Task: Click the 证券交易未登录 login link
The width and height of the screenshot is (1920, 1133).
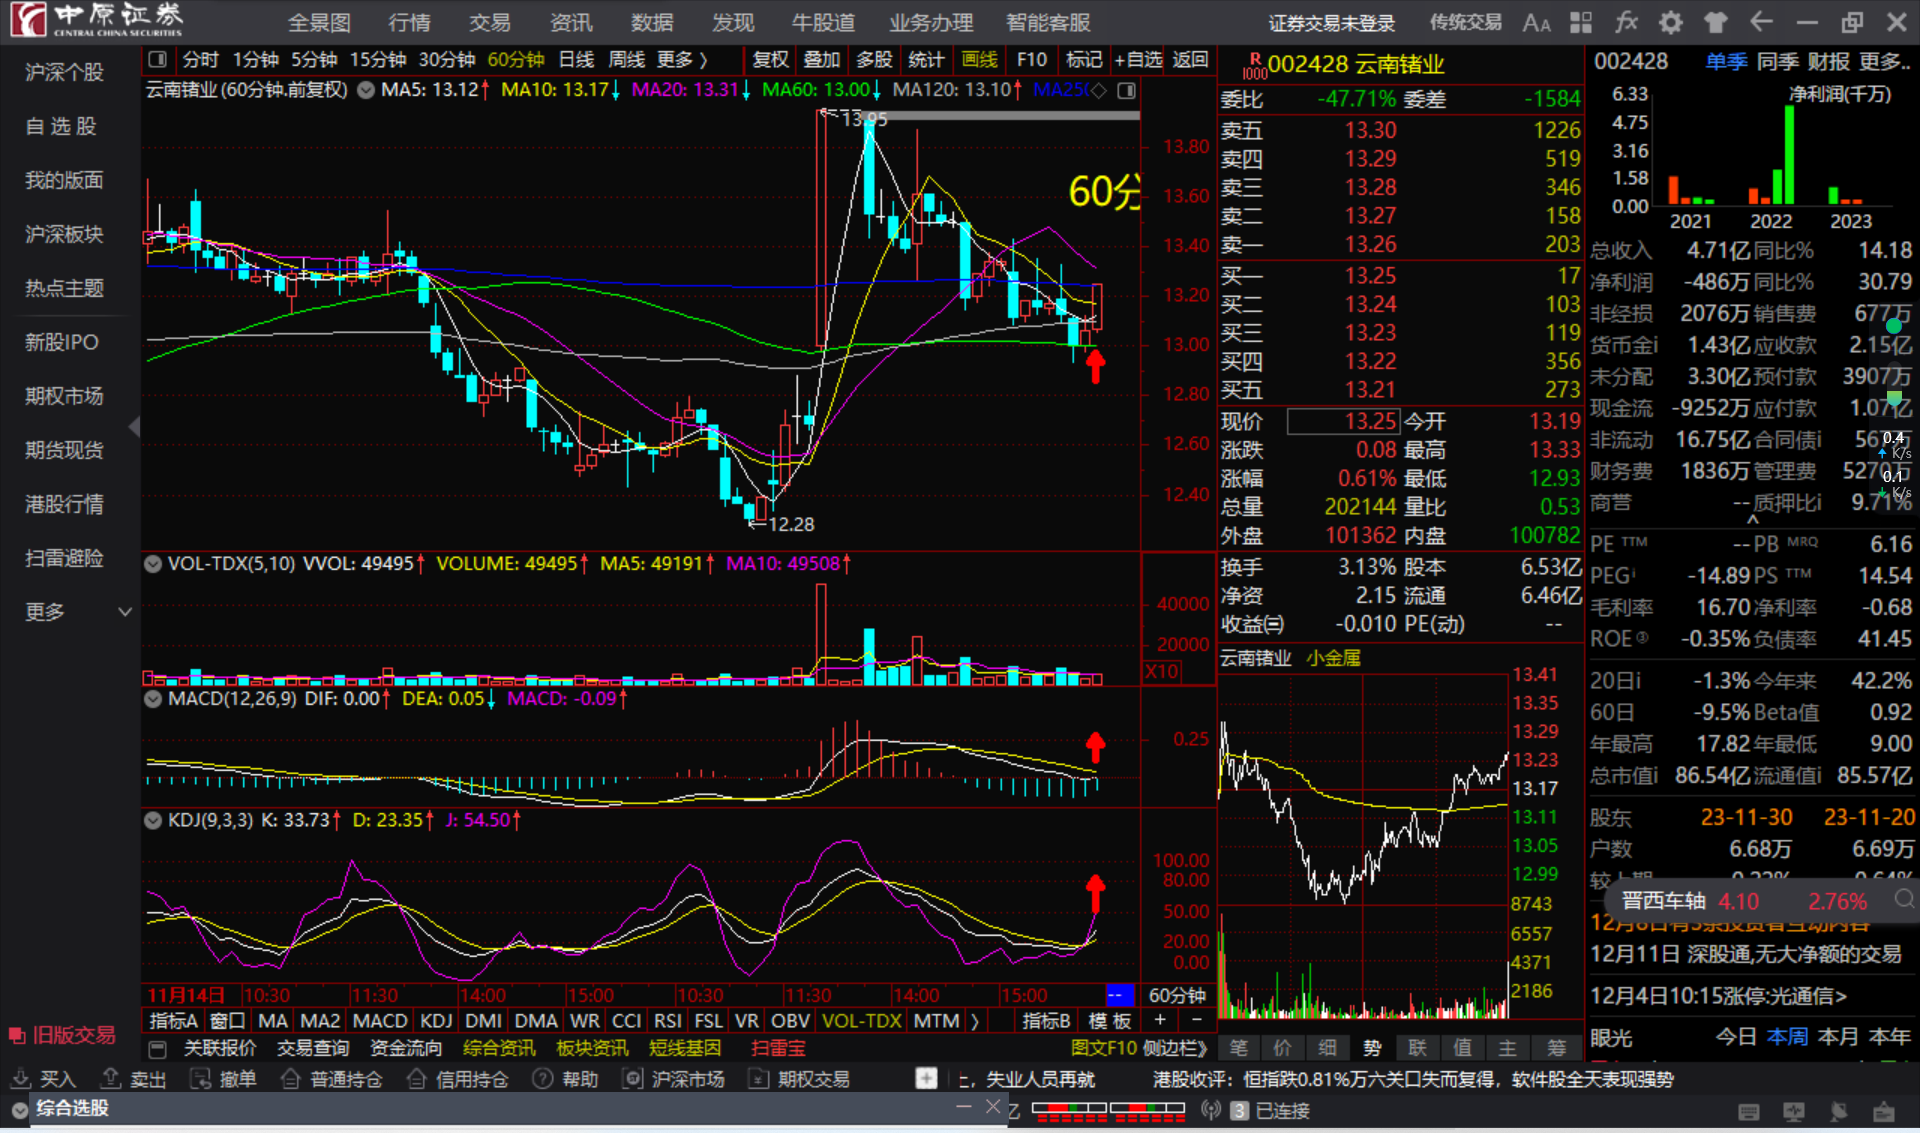Action: 1332,23
